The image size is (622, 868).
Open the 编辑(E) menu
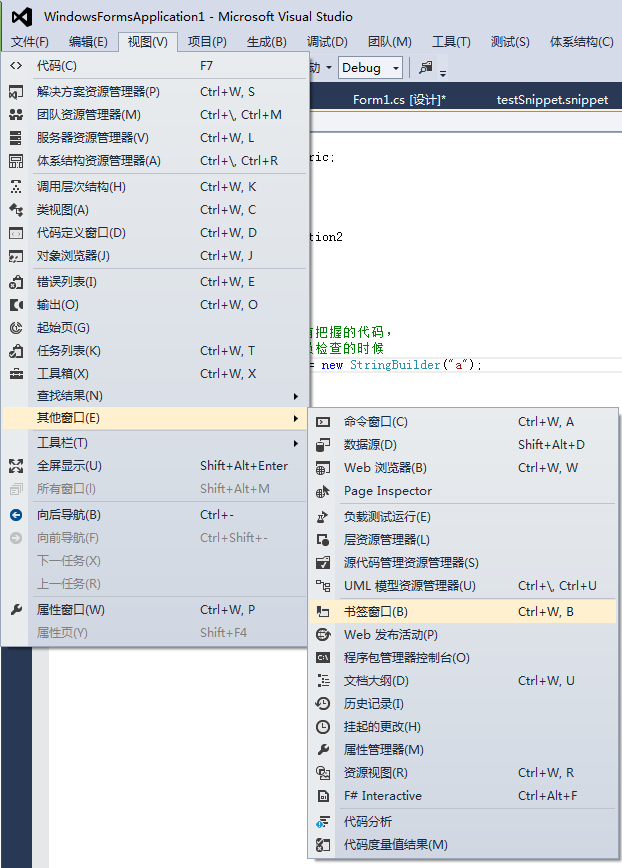tap(88, 42)
